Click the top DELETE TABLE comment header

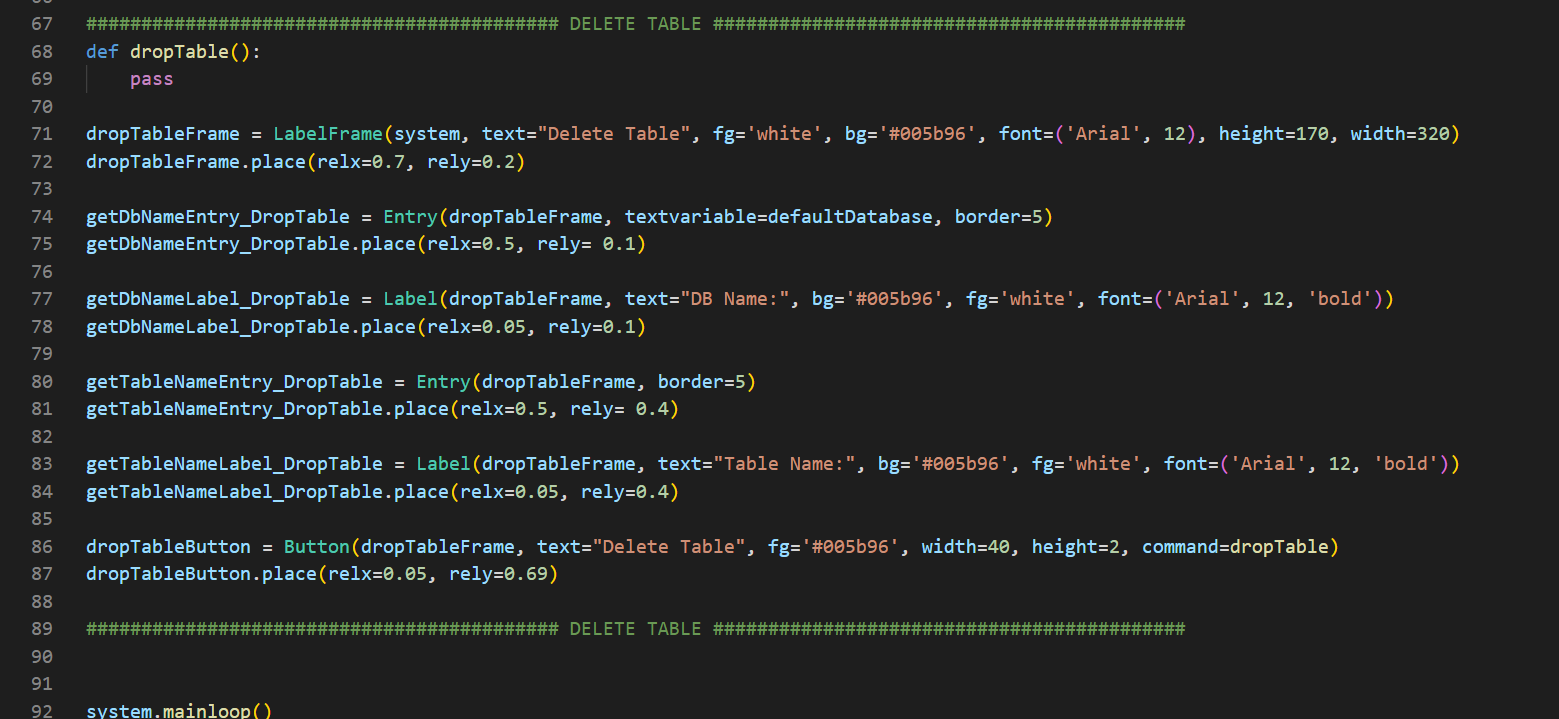coord(635,24)
